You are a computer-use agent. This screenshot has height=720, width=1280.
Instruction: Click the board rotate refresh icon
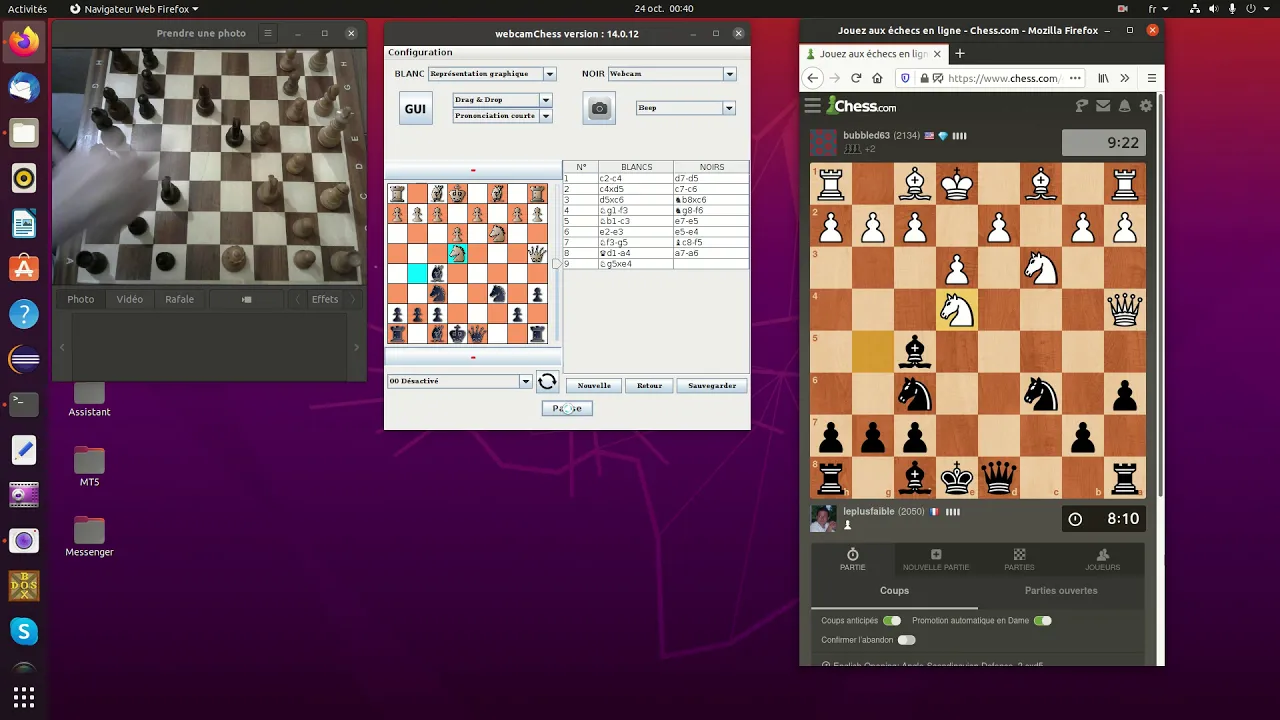pos(547,381)
